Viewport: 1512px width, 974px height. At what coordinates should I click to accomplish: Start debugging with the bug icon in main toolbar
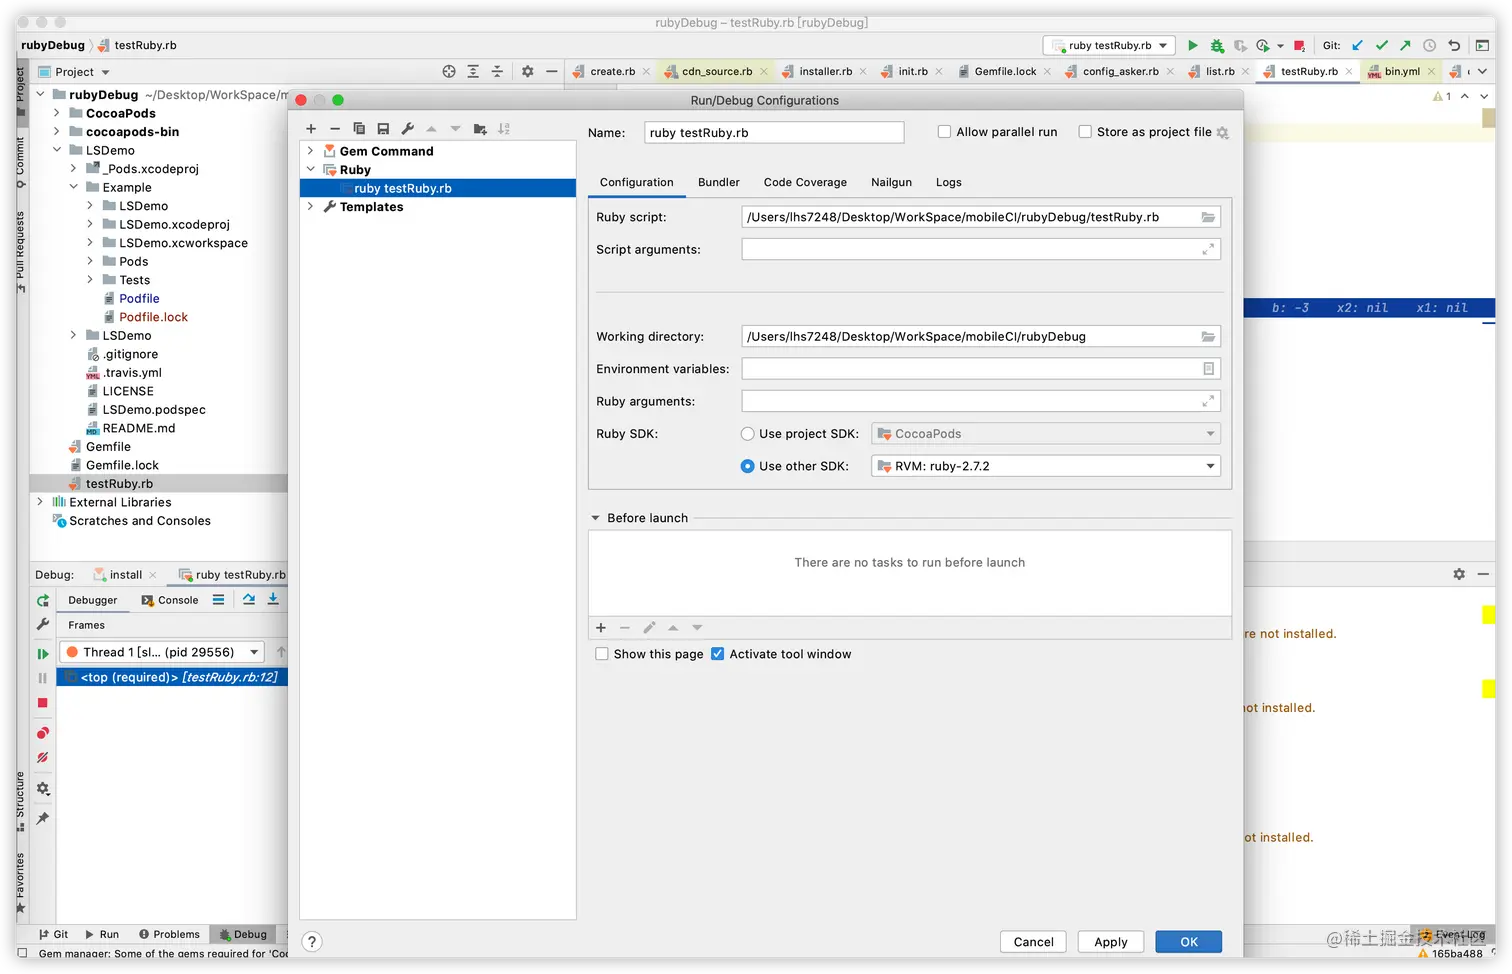click(x=1217, y=46)
